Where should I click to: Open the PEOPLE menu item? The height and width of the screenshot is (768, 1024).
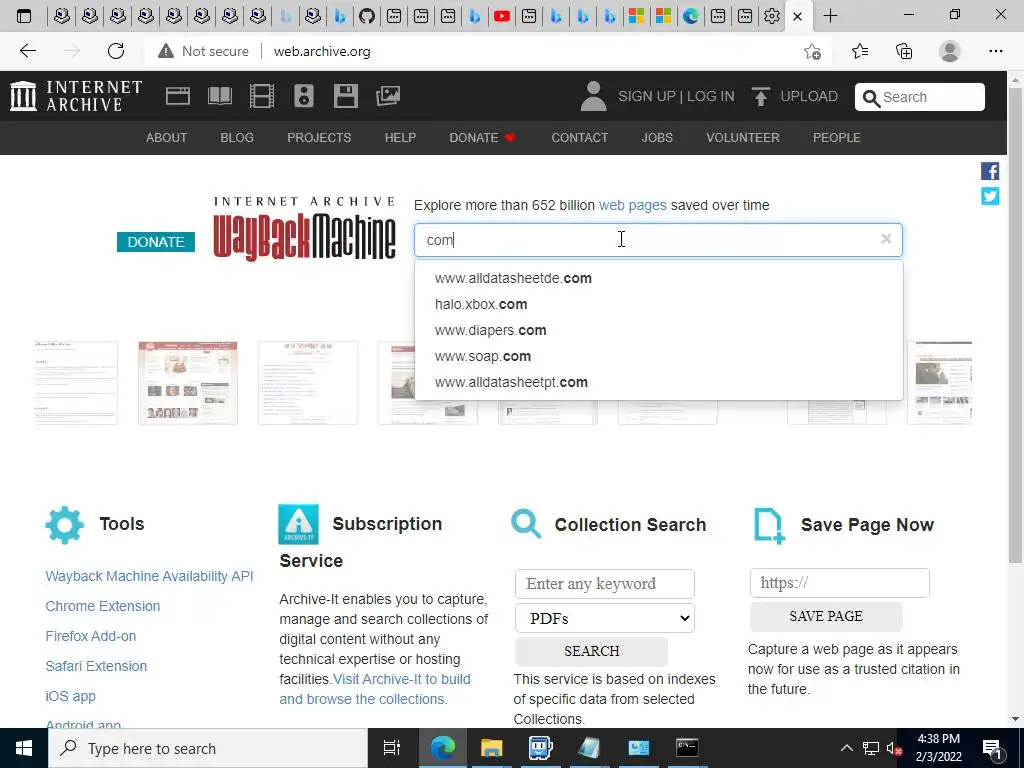837,138
